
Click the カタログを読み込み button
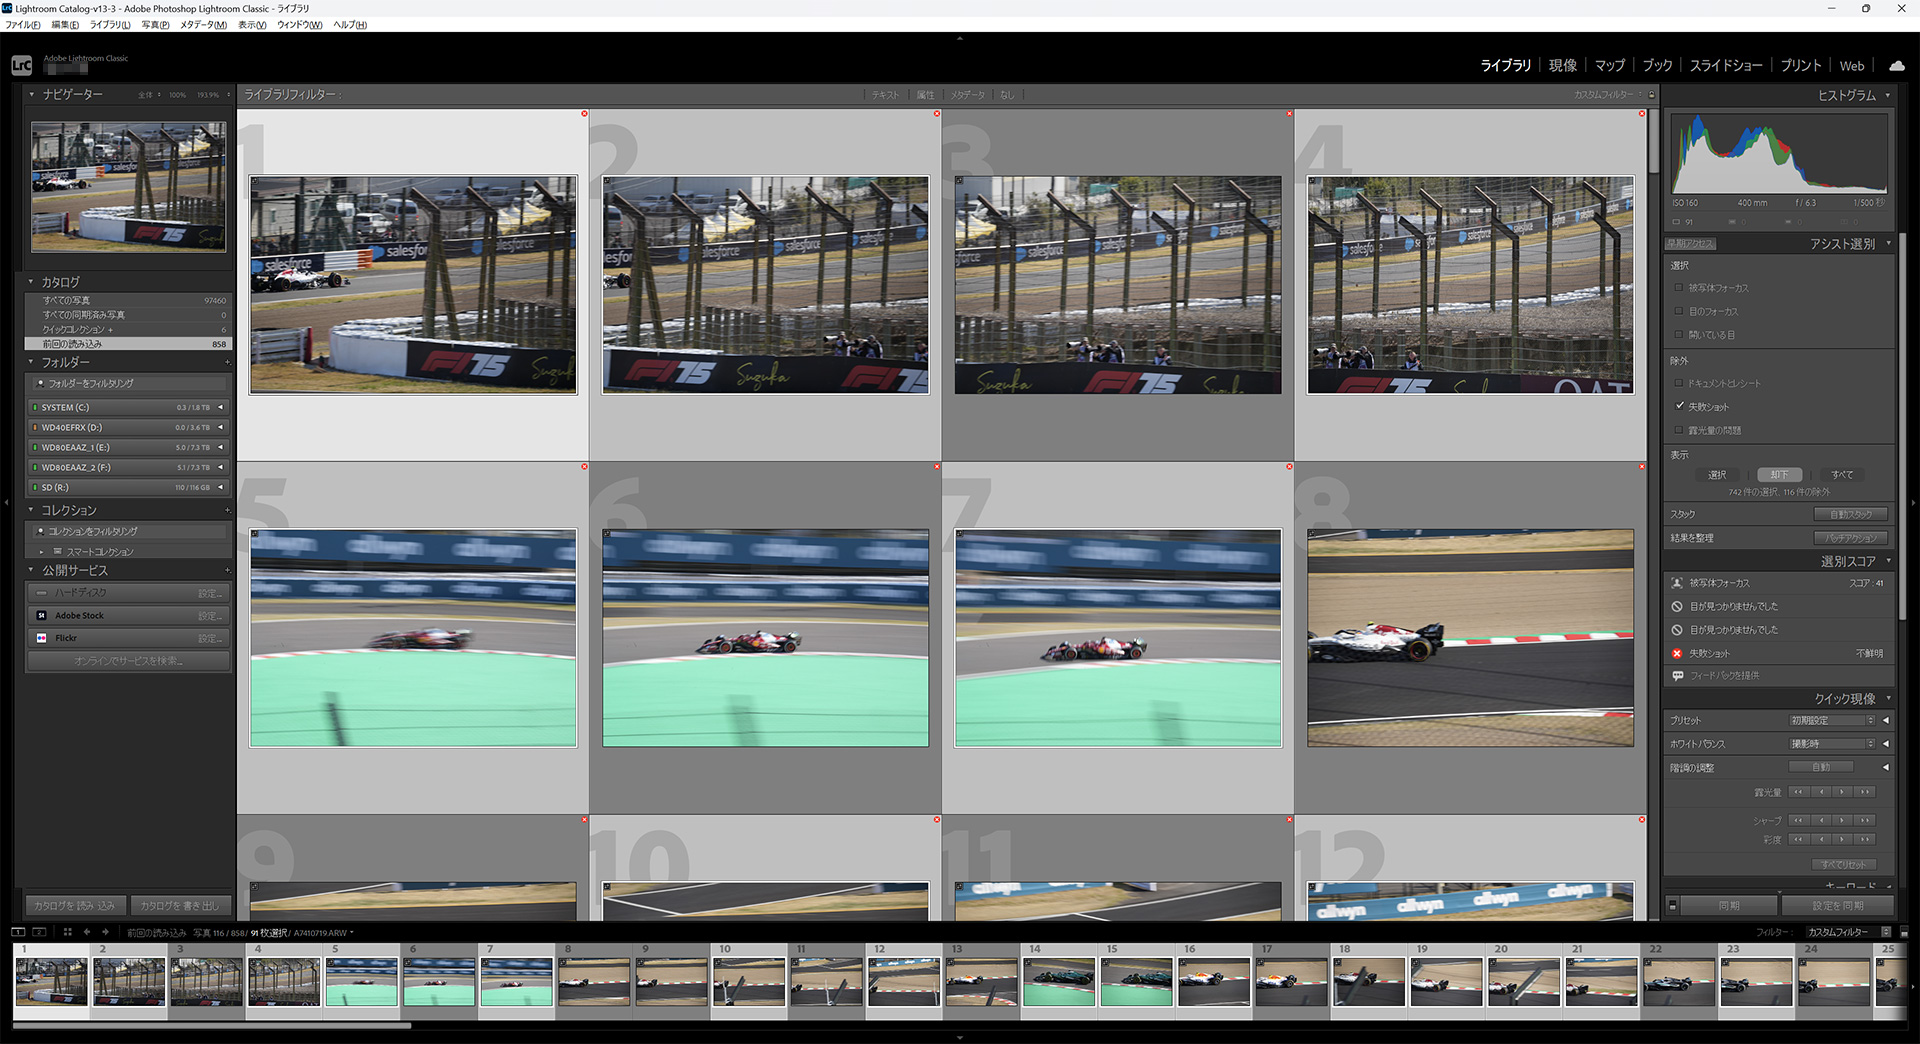point(75,906)
